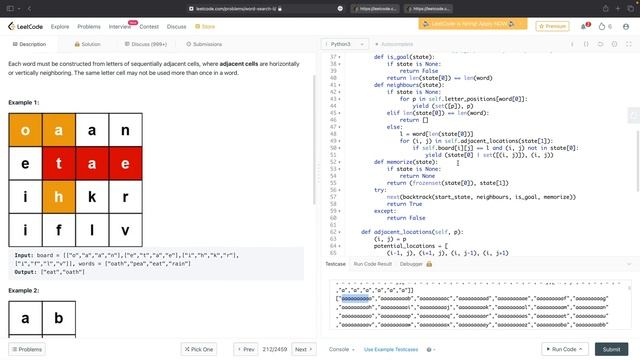Open Explore in navigation
Screen dimensions: 640x360
(x=60, y=27)
